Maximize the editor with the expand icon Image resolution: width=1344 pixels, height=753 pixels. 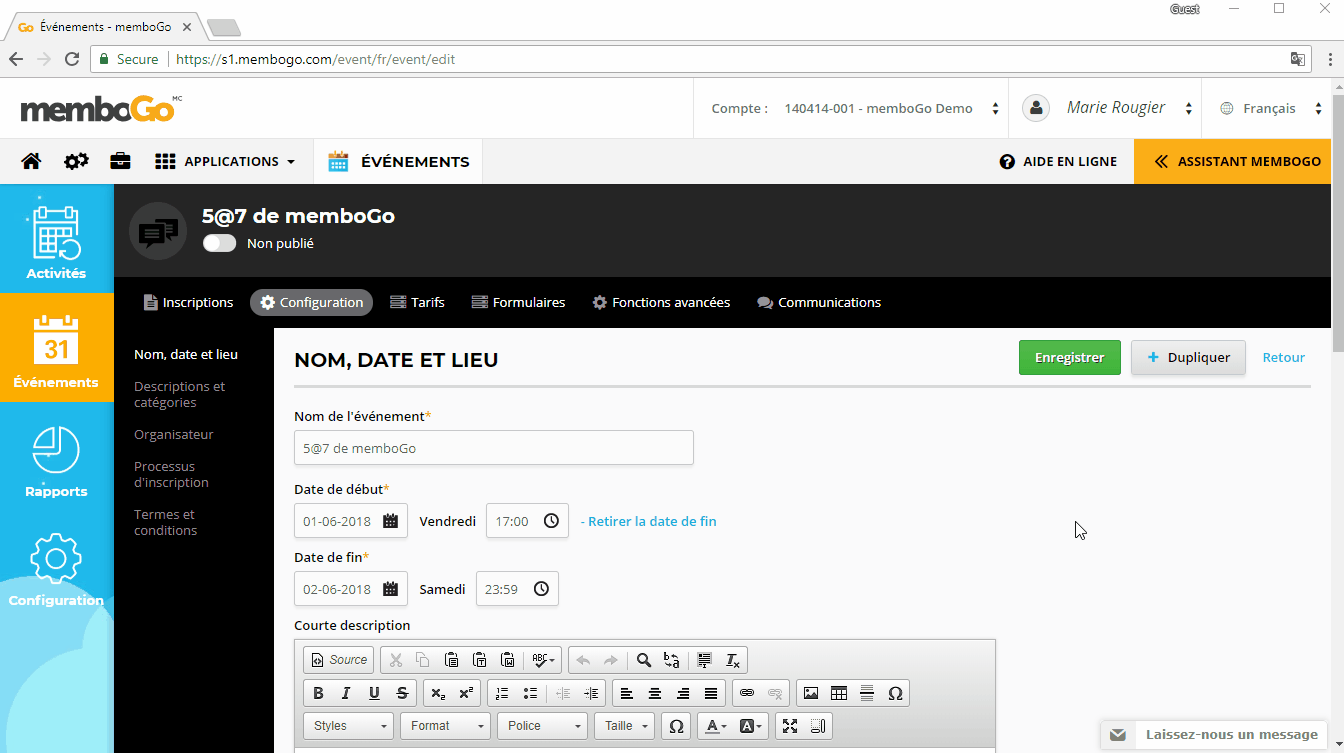pyautogui.click(x=790, y=726)
